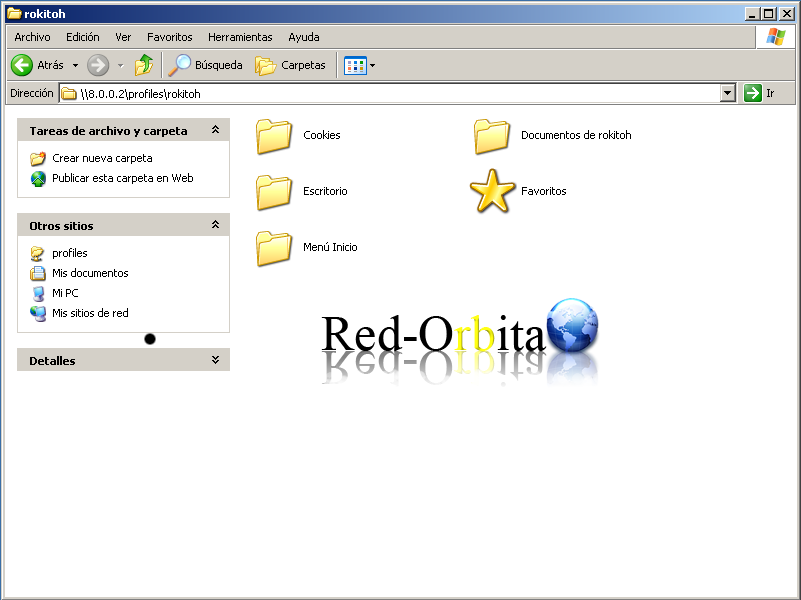Open Mi PC link
The width and height of the screenshot is (801, 600).
(x=65, y=293)
